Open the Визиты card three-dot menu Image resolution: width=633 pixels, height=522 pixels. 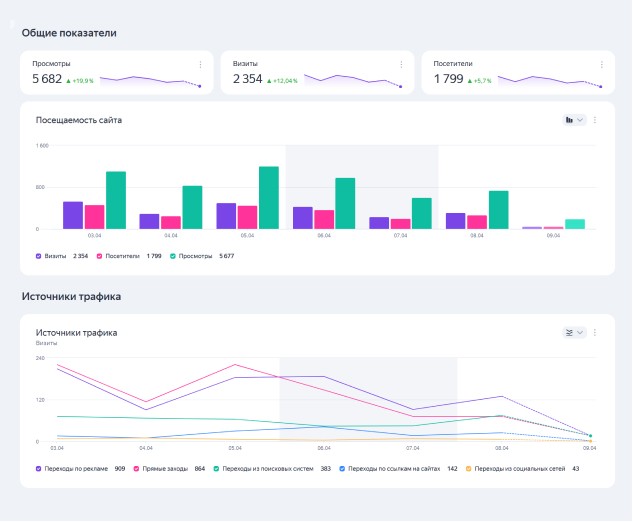pos(401,64)
